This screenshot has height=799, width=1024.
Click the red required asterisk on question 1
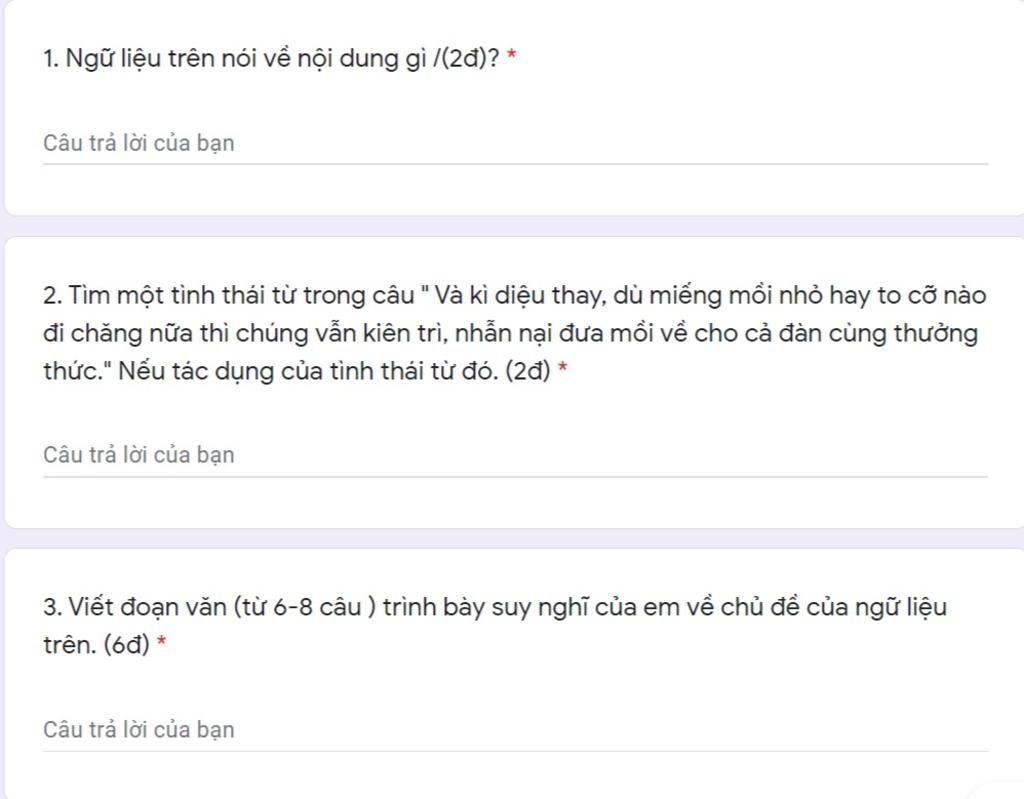click(x=511, y=56)
